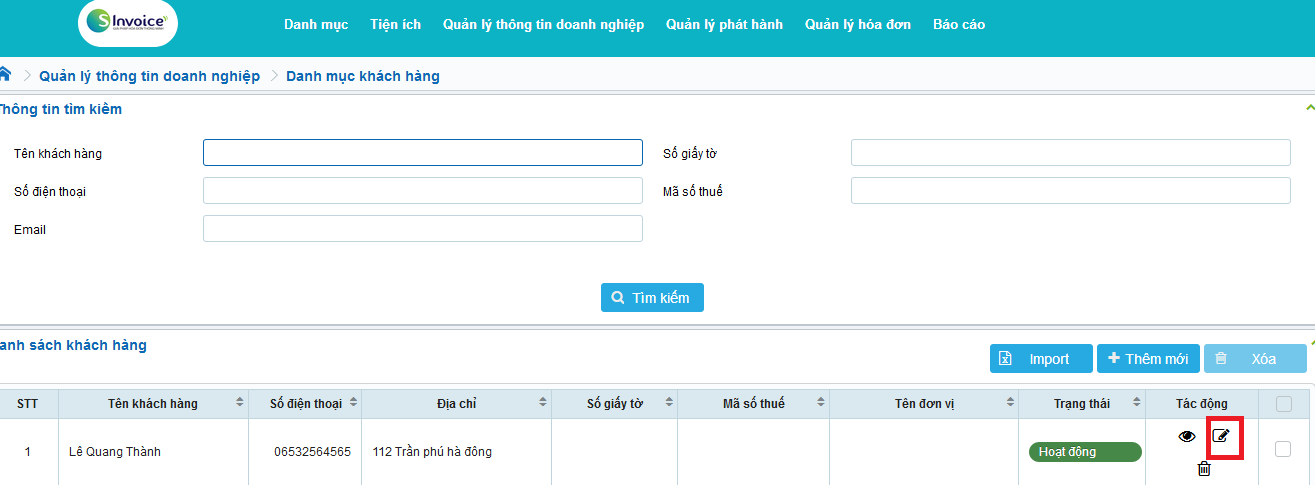Viewport: 1315px width, 485px height.
Task: Edit the Lê Quang Thành customer record
Action: 1221,436
